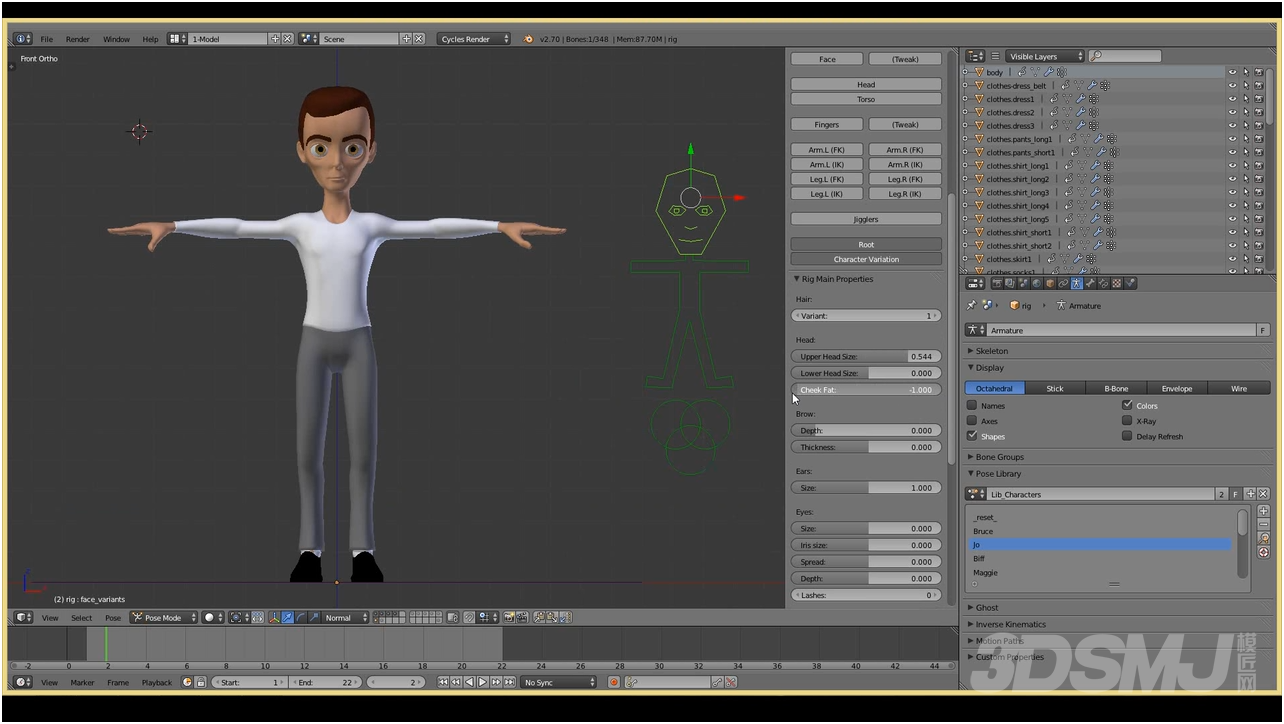Open the Render menu
The height and width of the screenshot is (724, 1284).
coord(77,39)
